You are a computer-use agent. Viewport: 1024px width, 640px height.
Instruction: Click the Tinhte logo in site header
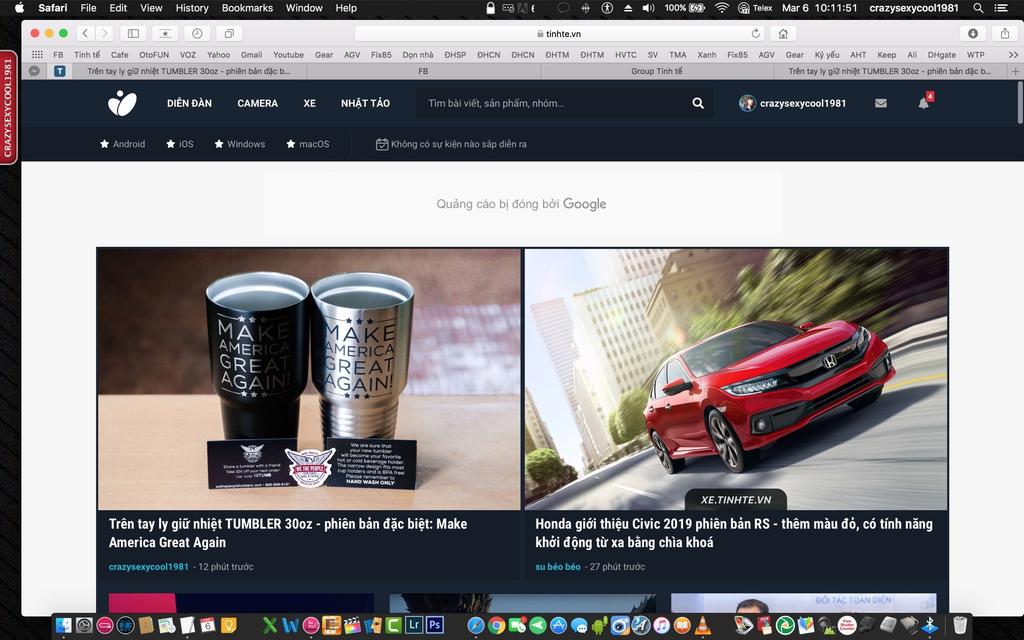[122, 103]
